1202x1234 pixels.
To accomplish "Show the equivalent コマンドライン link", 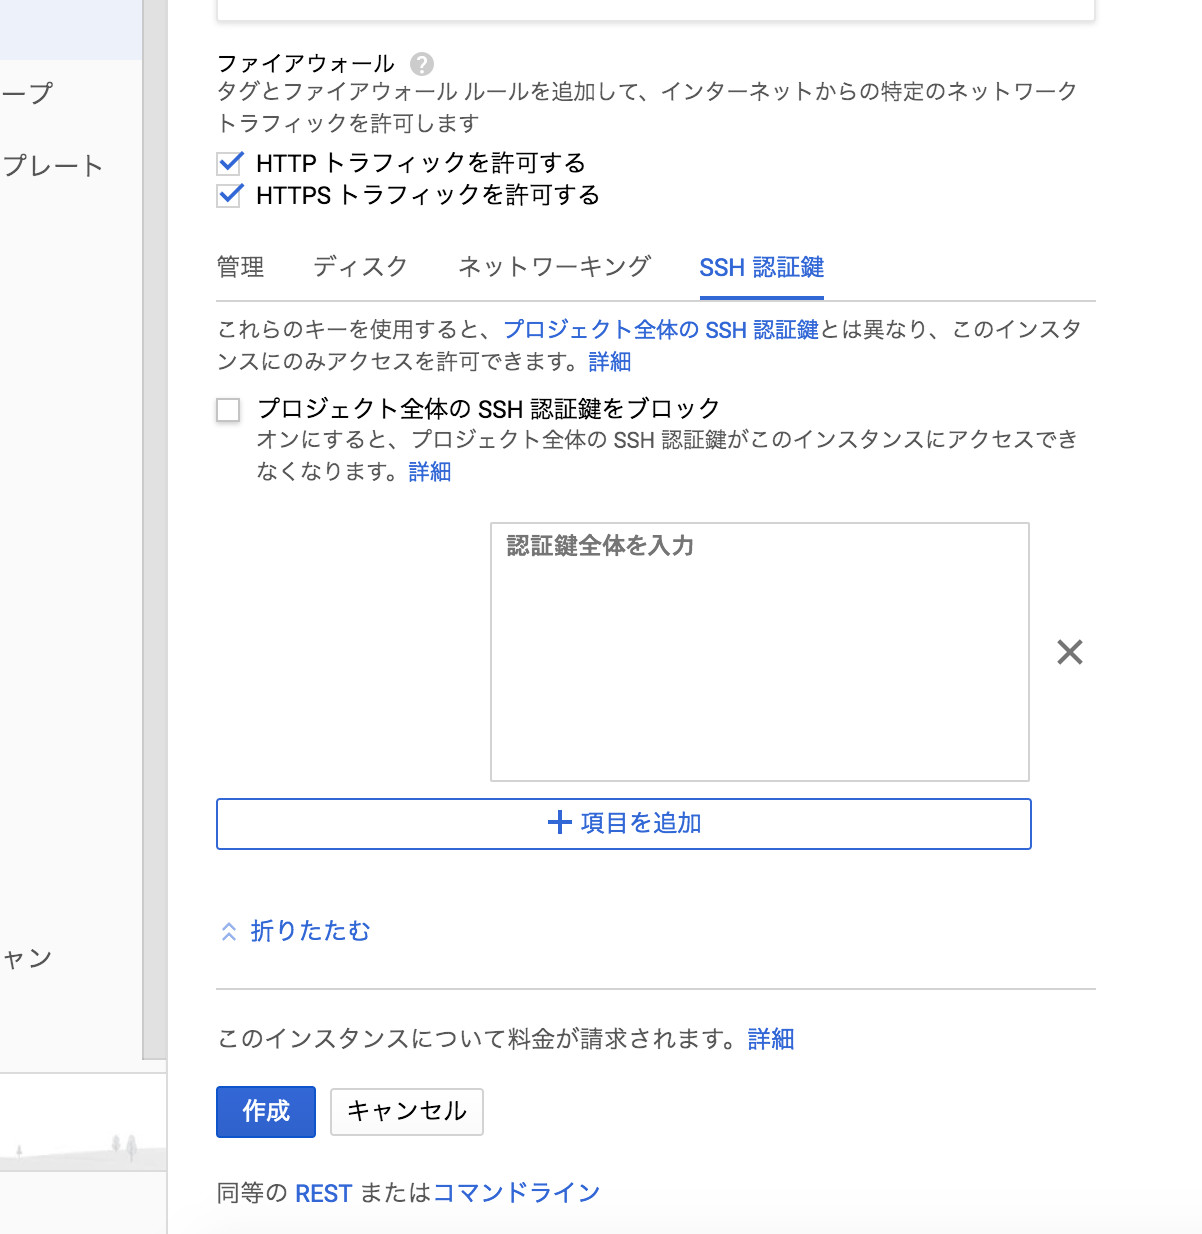I will pyautogui.click(x=516, y=1193).
